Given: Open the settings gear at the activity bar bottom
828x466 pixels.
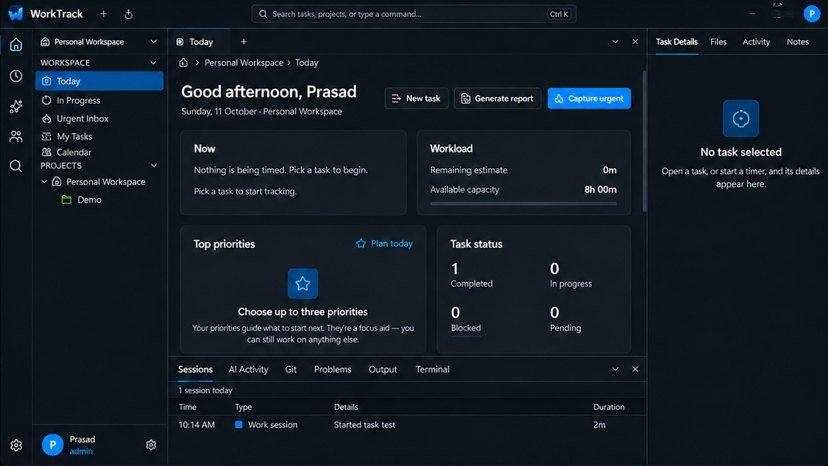Looking at the screenshot, I should [x=16, y=445].
